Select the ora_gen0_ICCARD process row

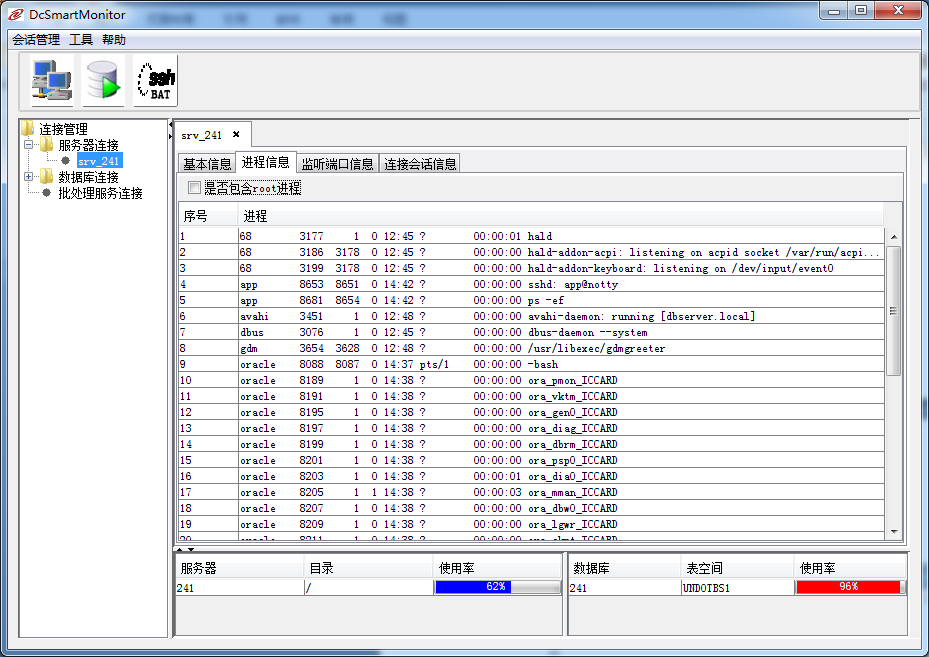click(x=531, y=412)
